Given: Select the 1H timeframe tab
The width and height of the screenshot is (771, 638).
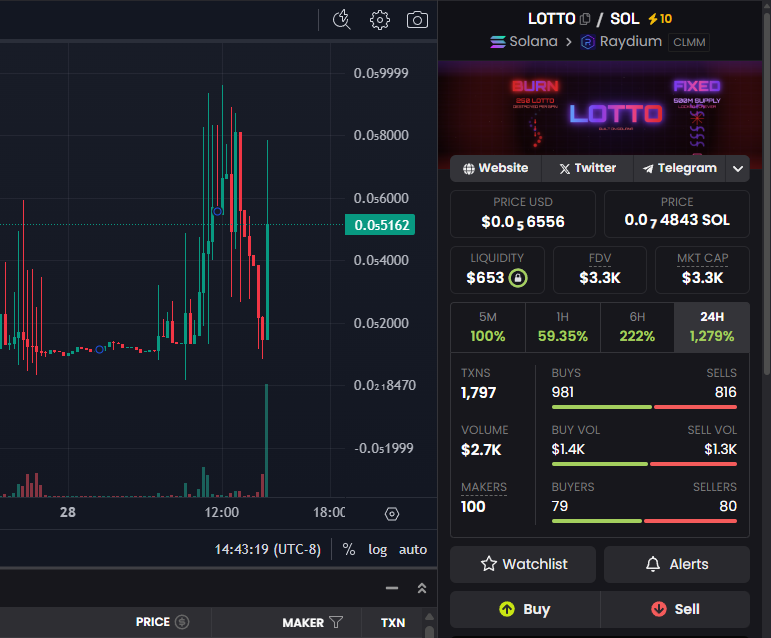Looking at the screenshot, I should (x=563, y=327).
